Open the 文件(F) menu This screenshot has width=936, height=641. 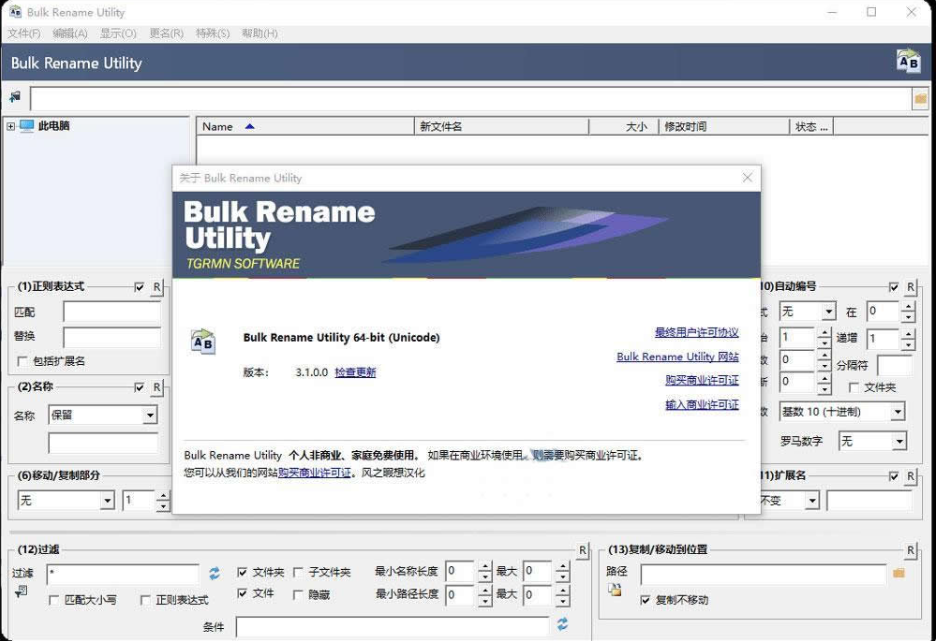20,33
